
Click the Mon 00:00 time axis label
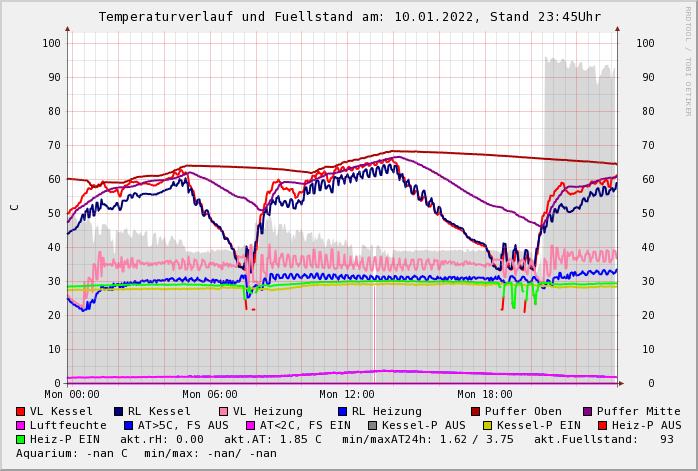tap(72, 395)
